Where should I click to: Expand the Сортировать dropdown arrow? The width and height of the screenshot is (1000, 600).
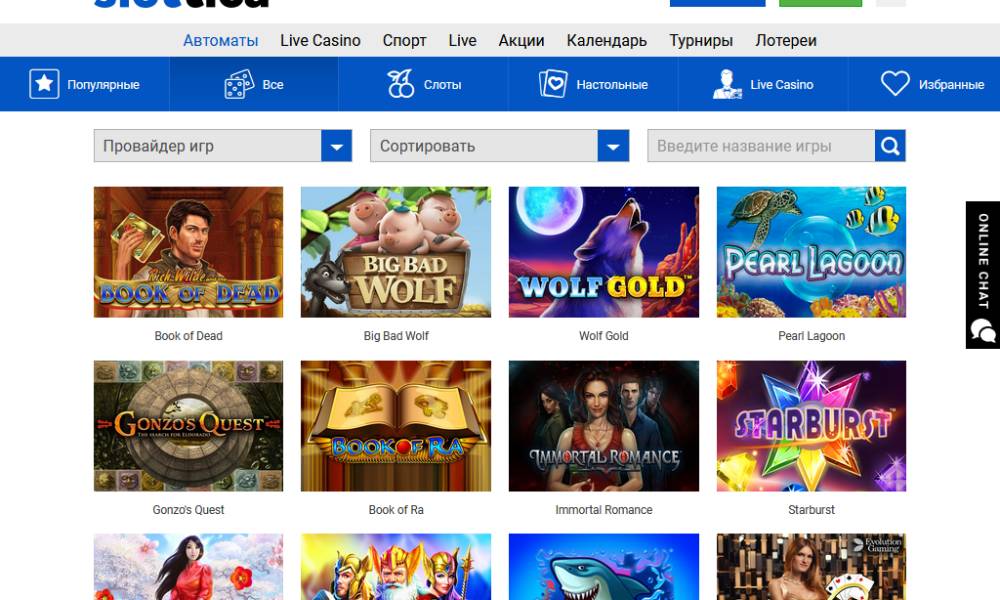click(x=614, y=146)
